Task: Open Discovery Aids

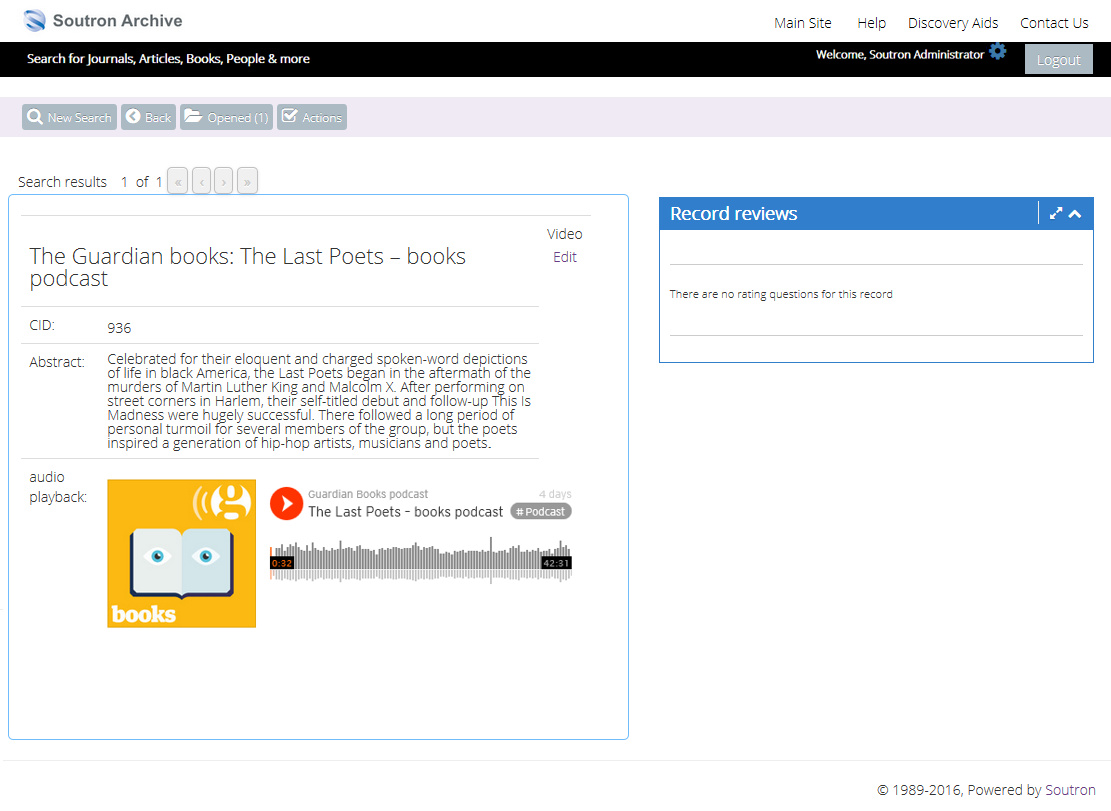Action: pyautogui.click(x=953, y=23)
